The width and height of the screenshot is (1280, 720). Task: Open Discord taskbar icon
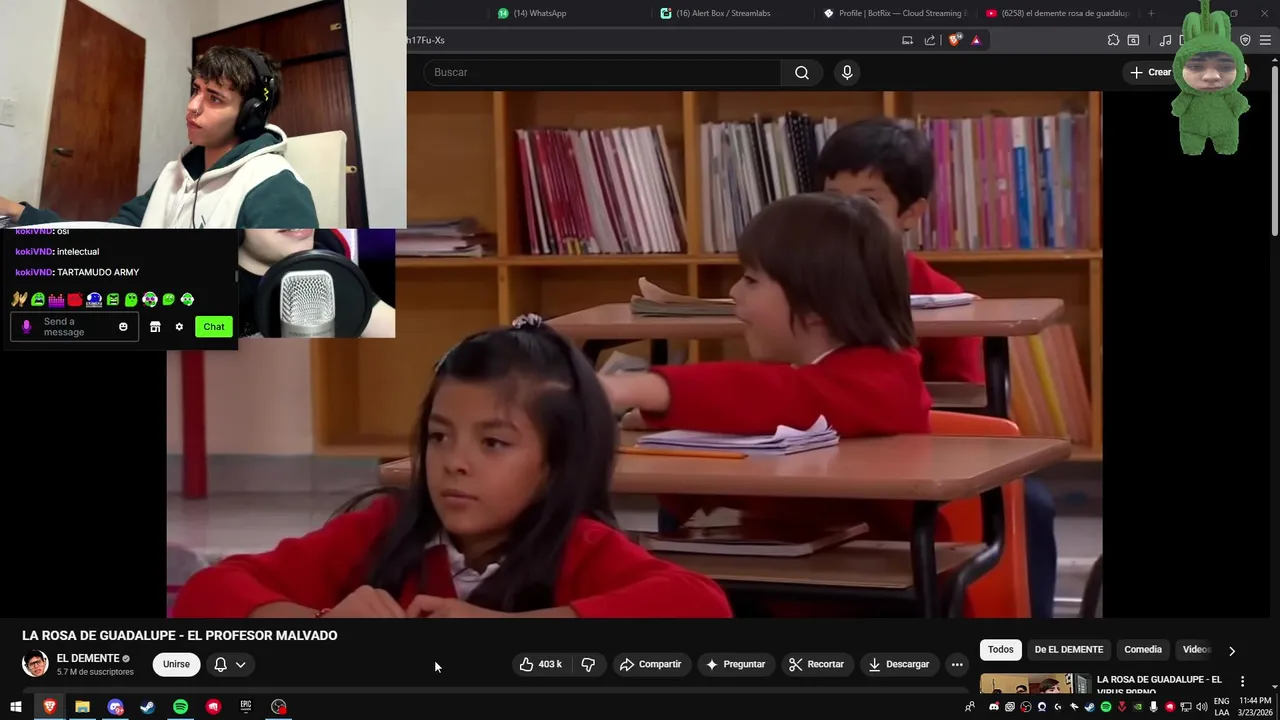(115, 707)
